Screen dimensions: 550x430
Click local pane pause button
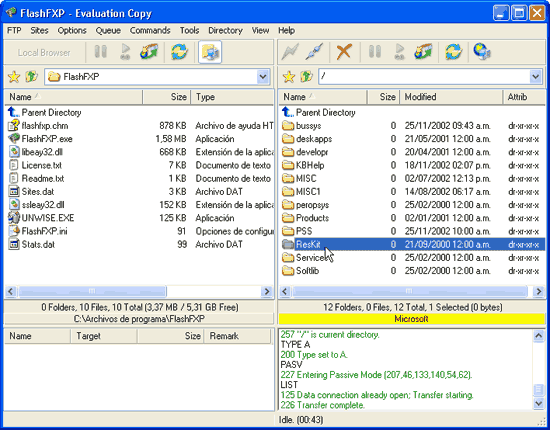coord(101,52)
